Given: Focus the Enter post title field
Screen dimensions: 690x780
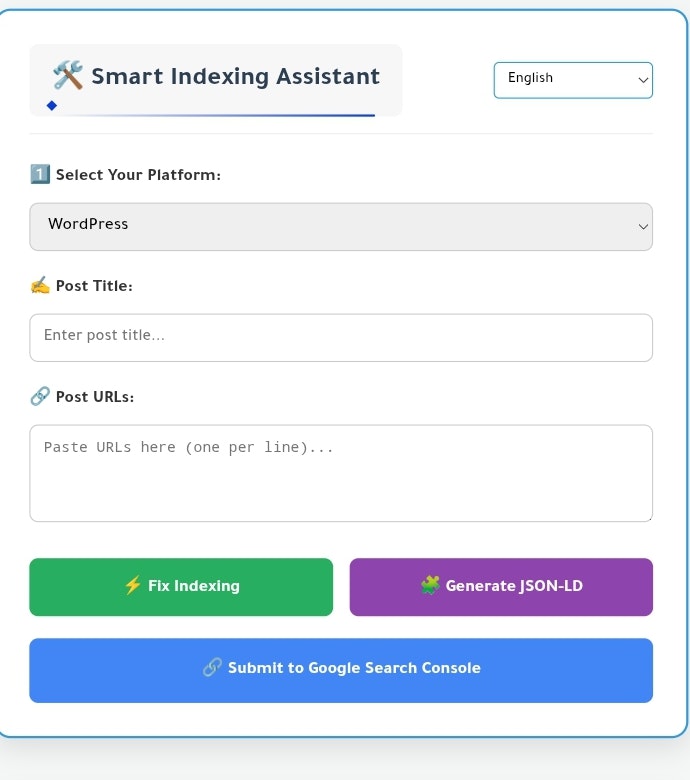Looking at the screenshot, I should [x=340, y=337].
